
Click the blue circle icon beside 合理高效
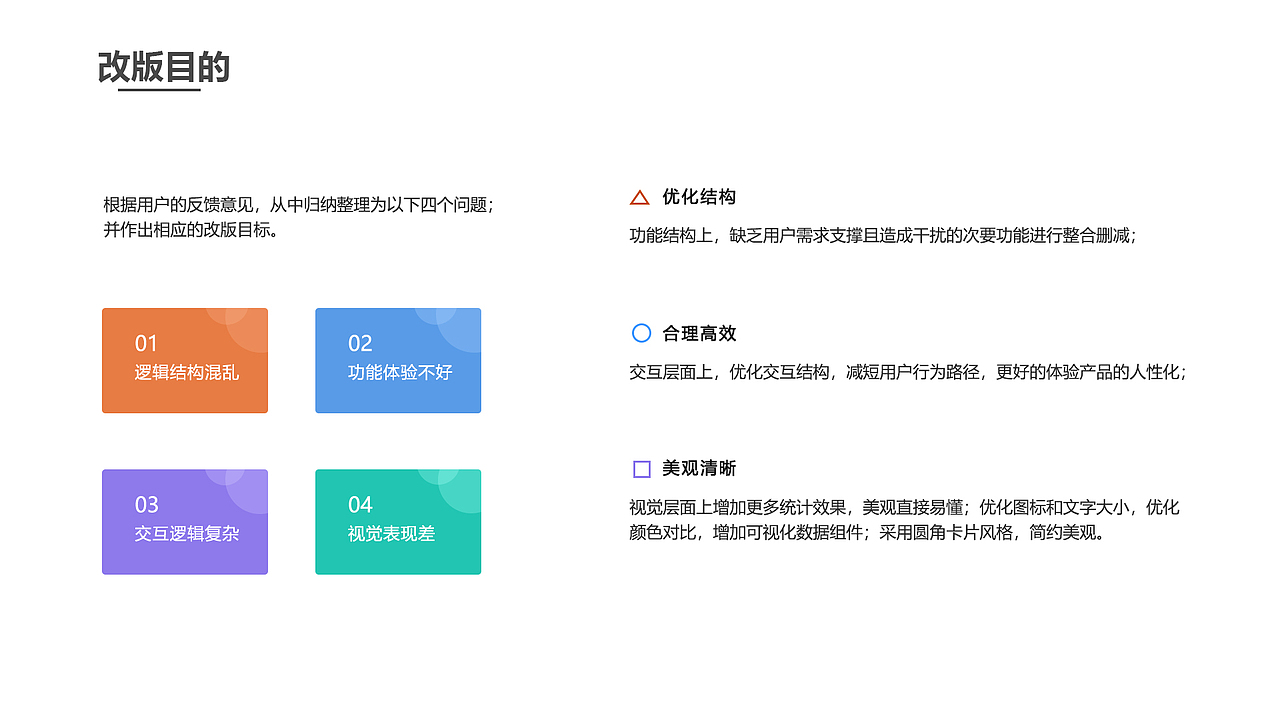641,333
